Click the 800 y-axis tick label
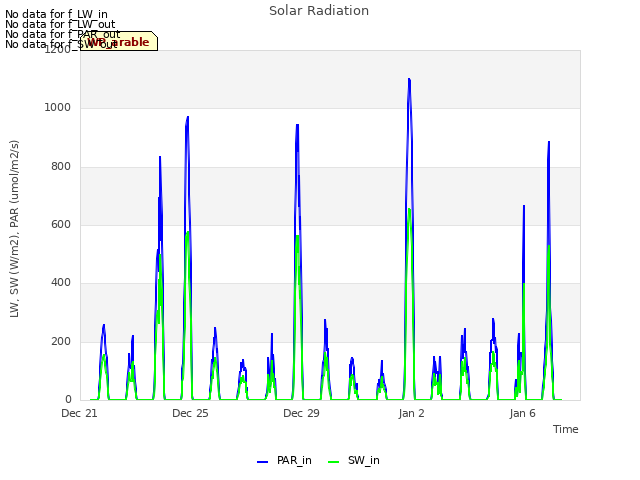Viewport: 640px width, 480px height. pos(61,166)
